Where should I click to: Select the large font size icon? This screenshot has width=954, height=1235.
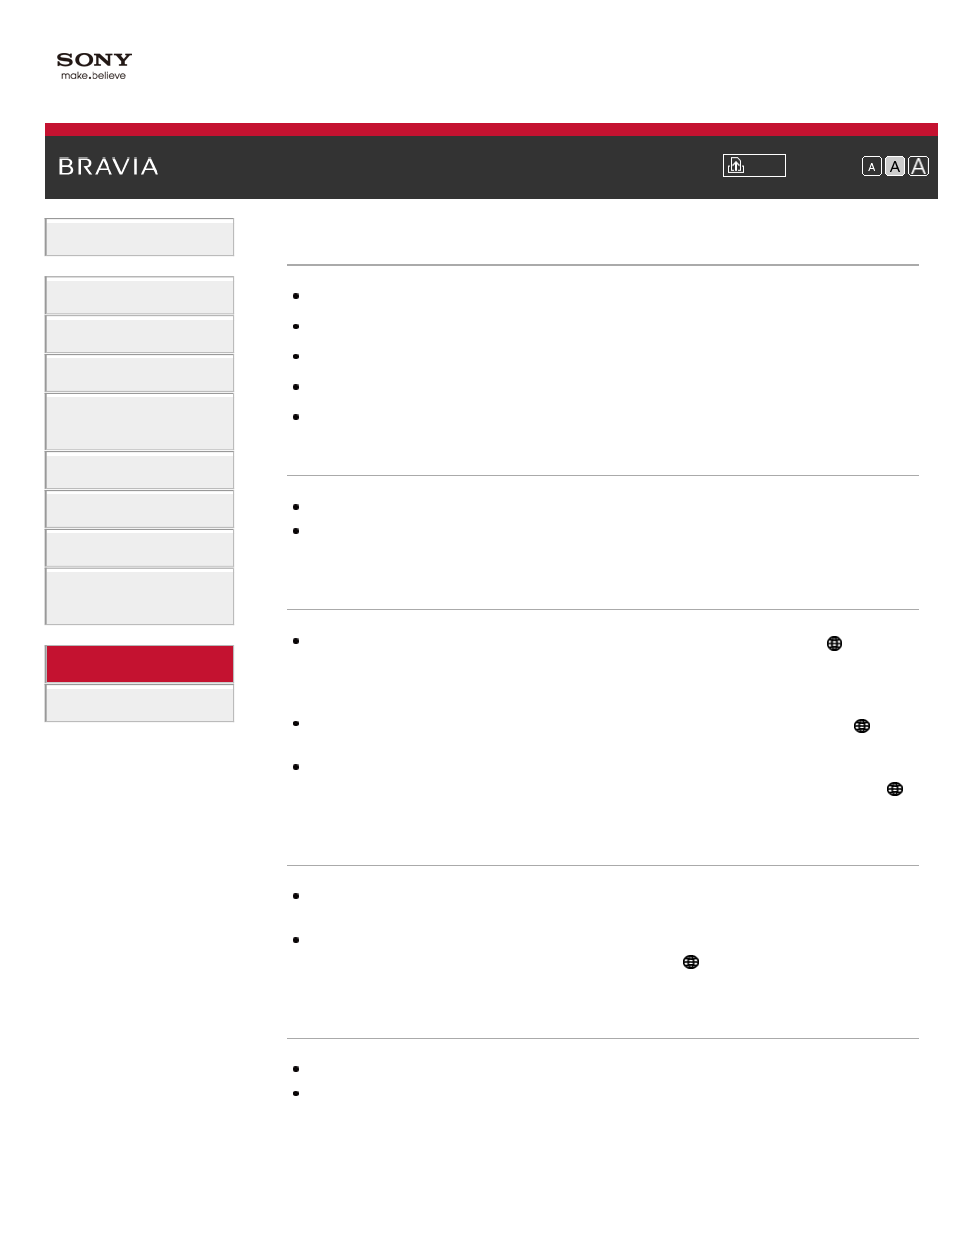click(918, 167)
